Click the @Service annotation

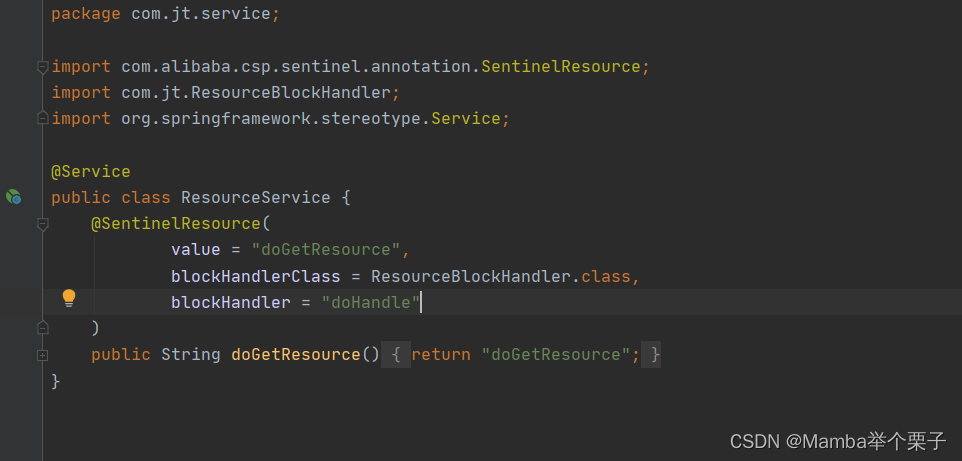91,171
